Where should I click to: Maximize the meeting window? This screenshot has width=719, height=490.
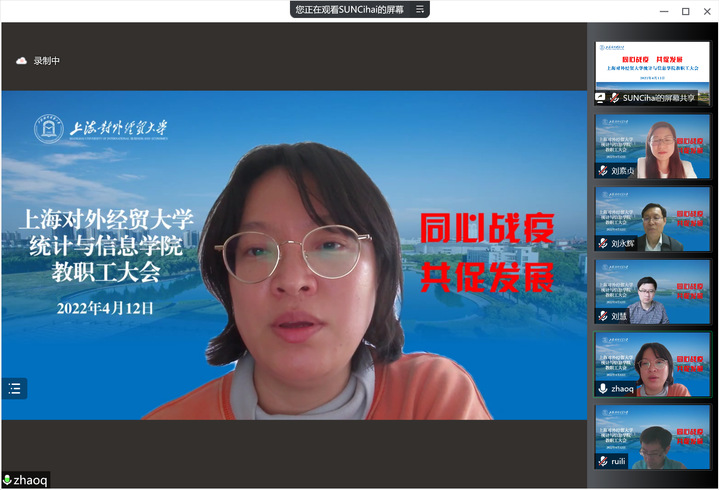click(x=685, y=10)
